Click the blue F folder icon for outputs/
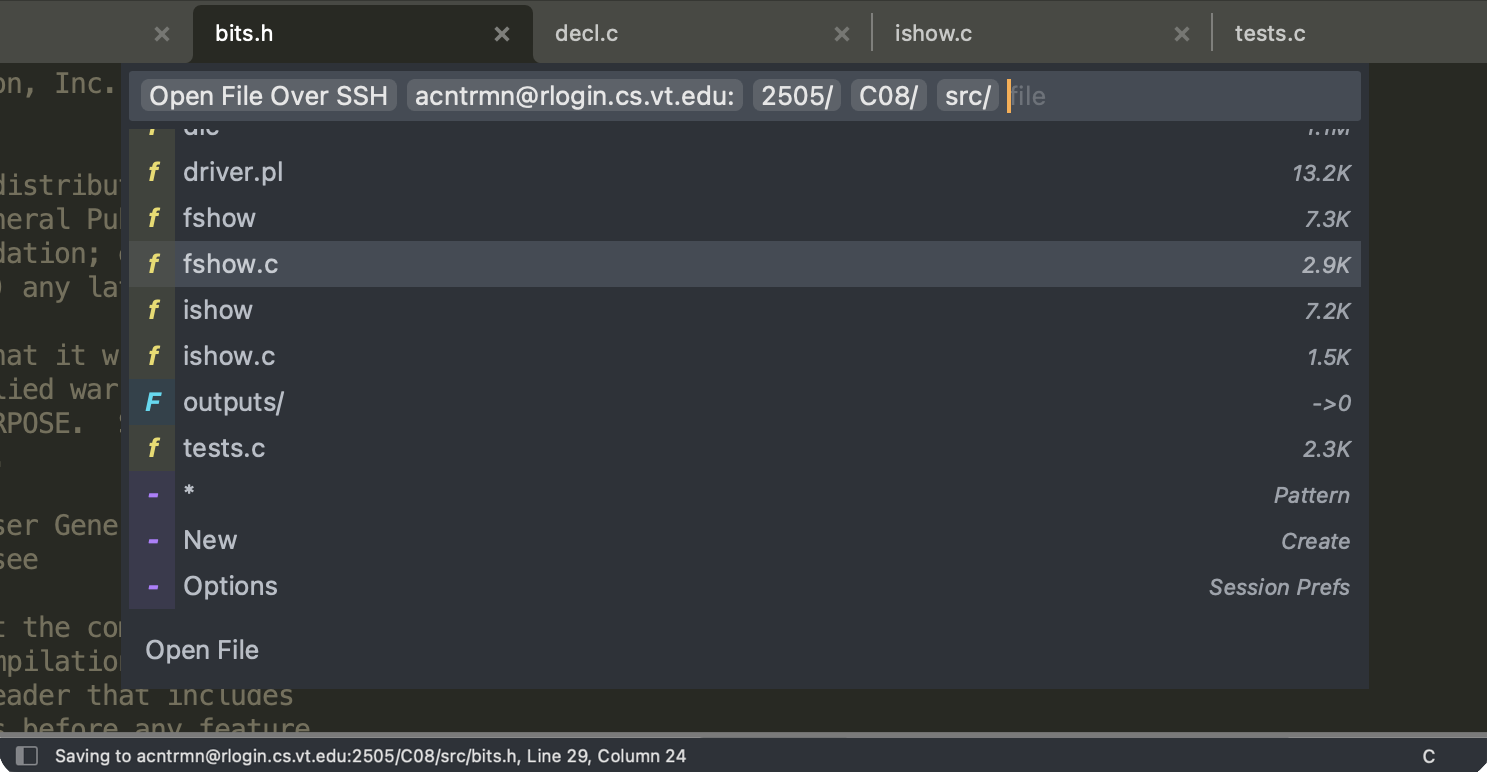1487x772 pixels. tap(152, 401)
